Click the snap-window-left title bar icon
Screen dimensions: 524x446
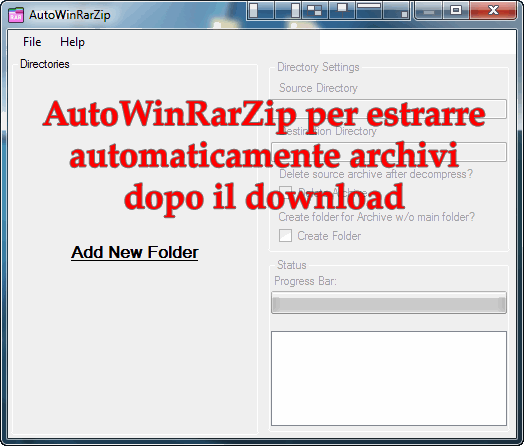(261, 10)
